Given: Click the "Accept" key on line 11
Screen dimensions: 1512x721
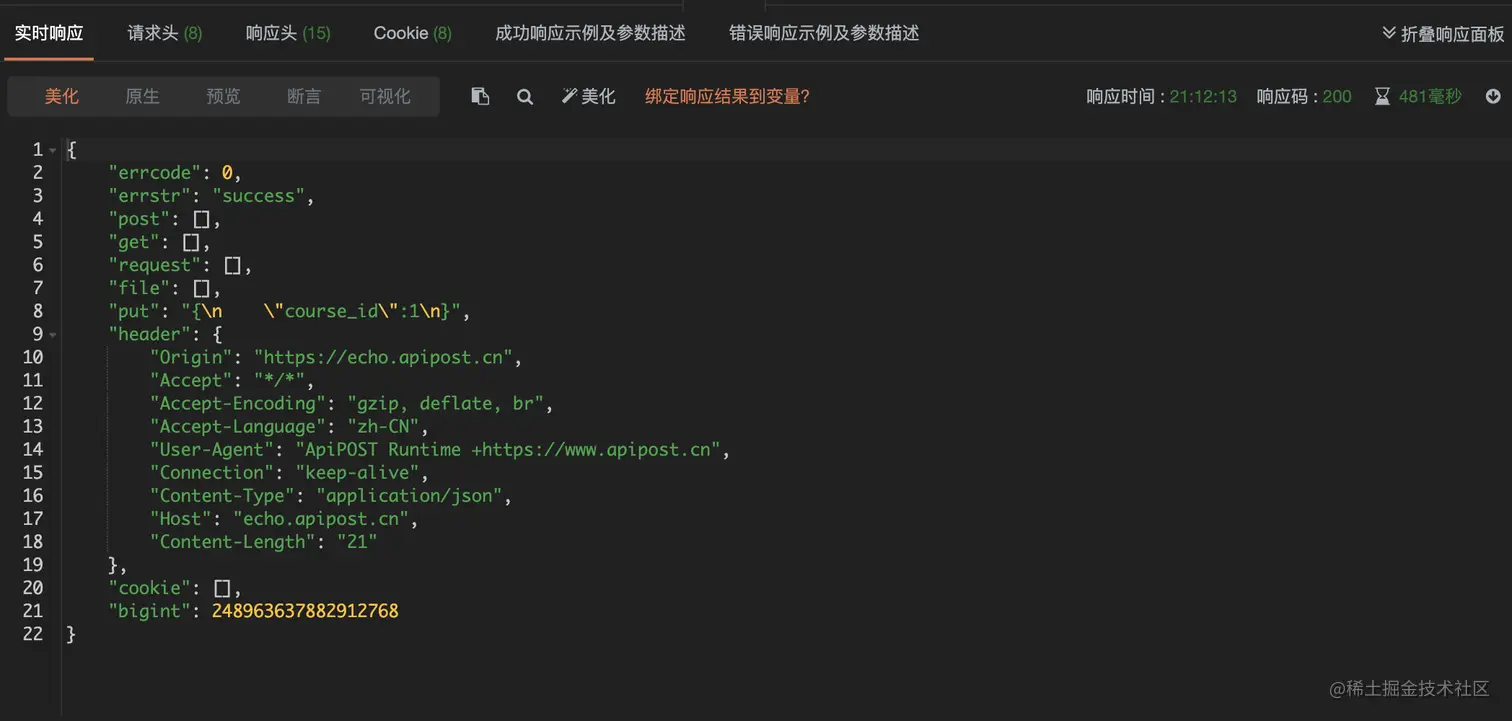Looking at the screenshot, I should coord(190,380).
